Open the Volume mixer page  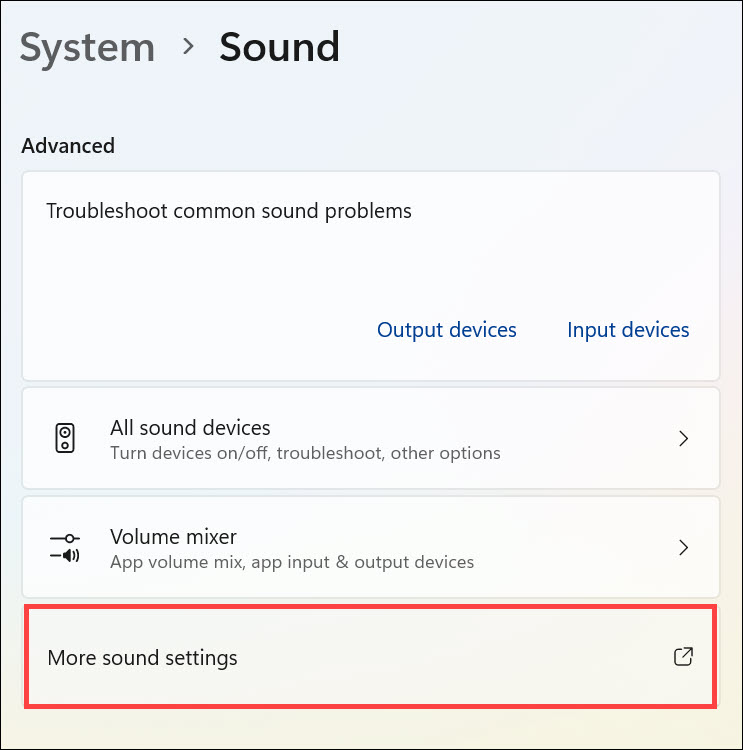[173, 537]
